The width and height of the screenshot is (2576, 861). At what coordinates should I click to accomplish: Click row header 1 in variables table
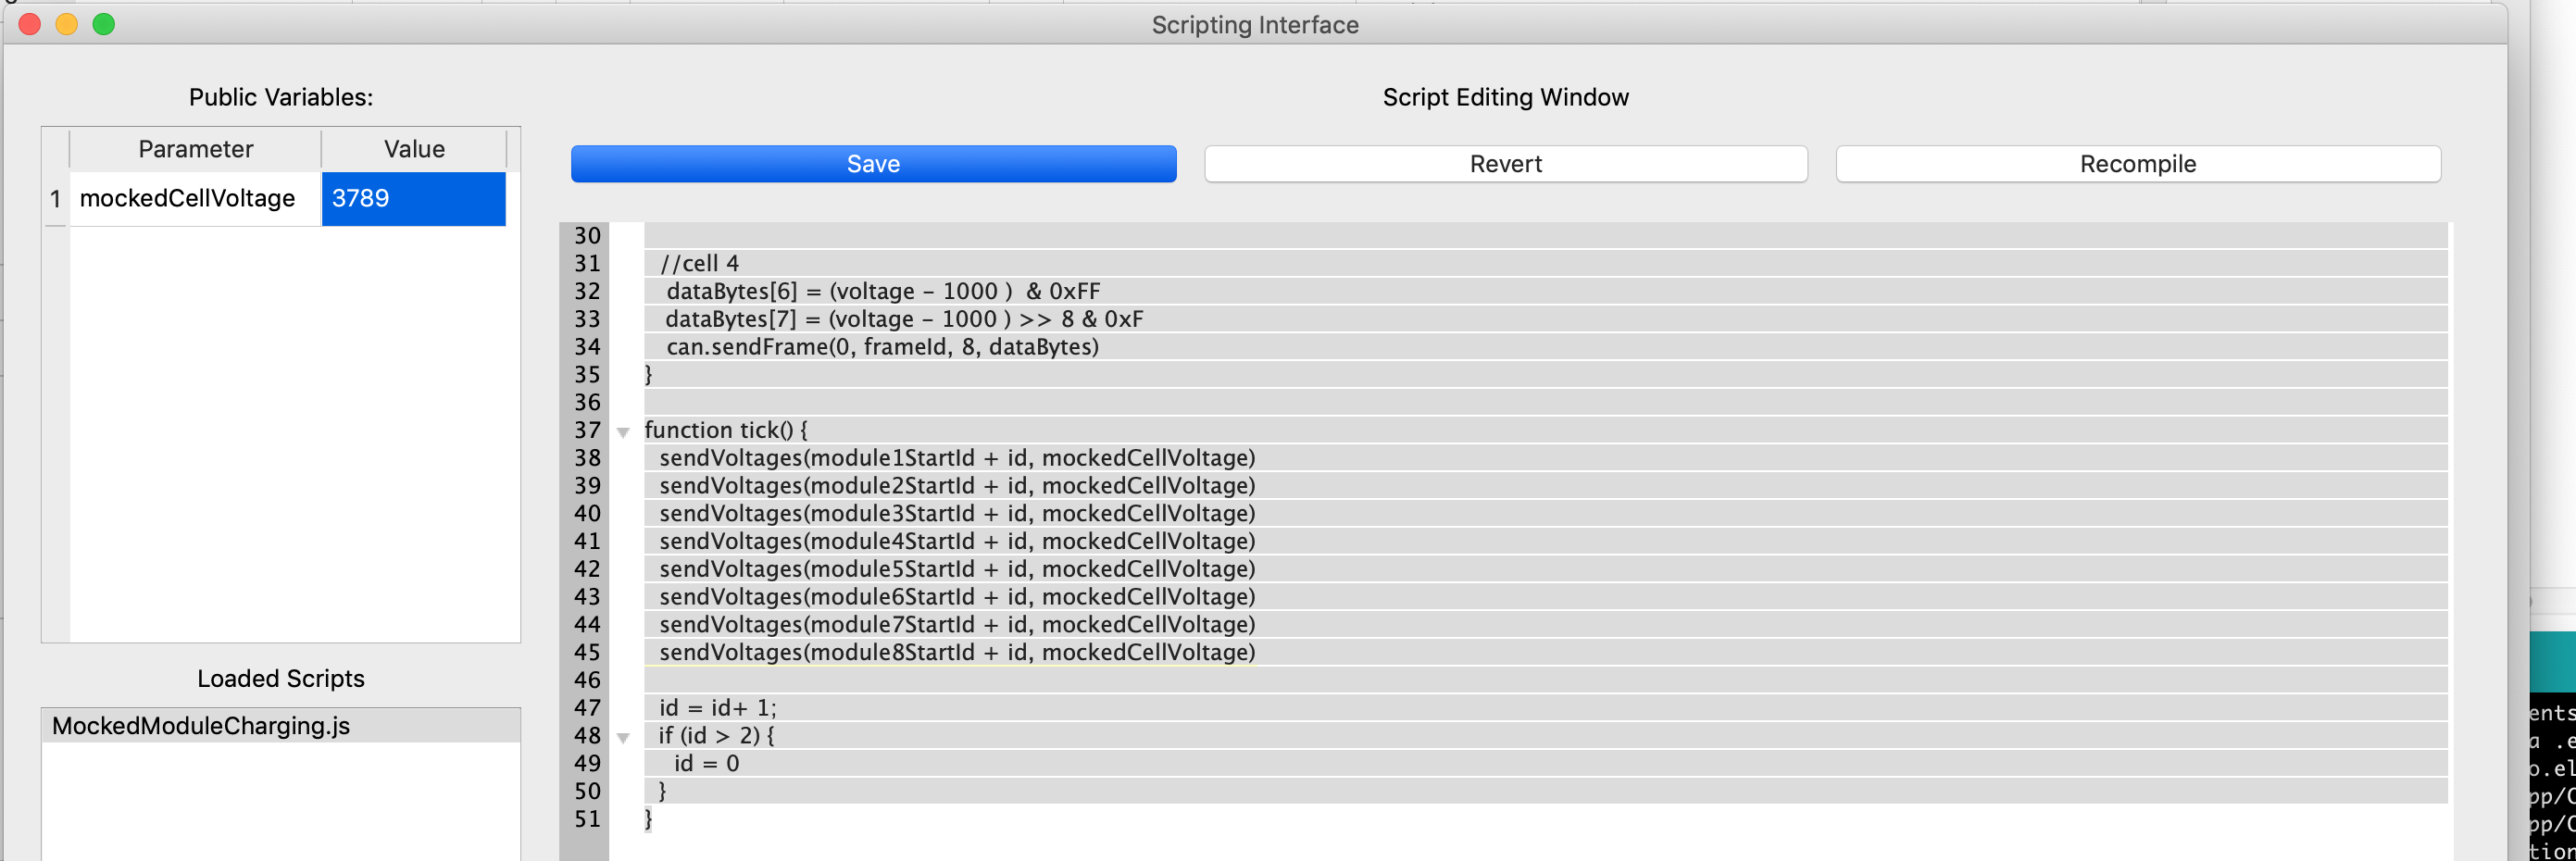click(56, 199)
